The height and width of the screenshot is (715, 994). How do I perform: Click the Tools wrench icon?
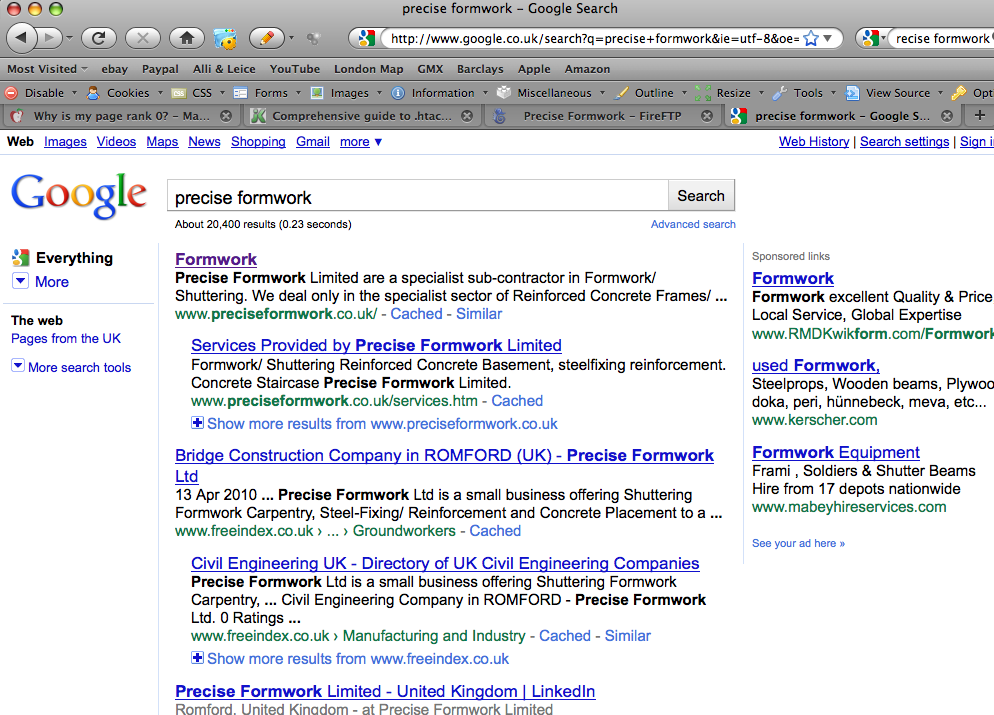(x=780, y=93)
